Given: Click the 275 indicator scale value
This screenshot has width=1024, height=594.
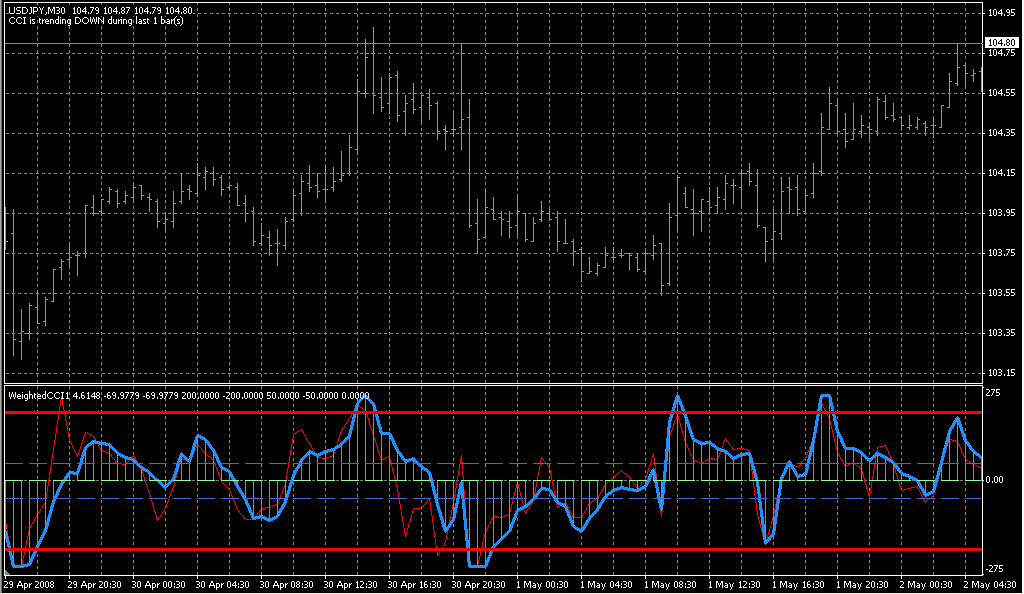Looking at the screenshot, I should [x=994, y=394].
